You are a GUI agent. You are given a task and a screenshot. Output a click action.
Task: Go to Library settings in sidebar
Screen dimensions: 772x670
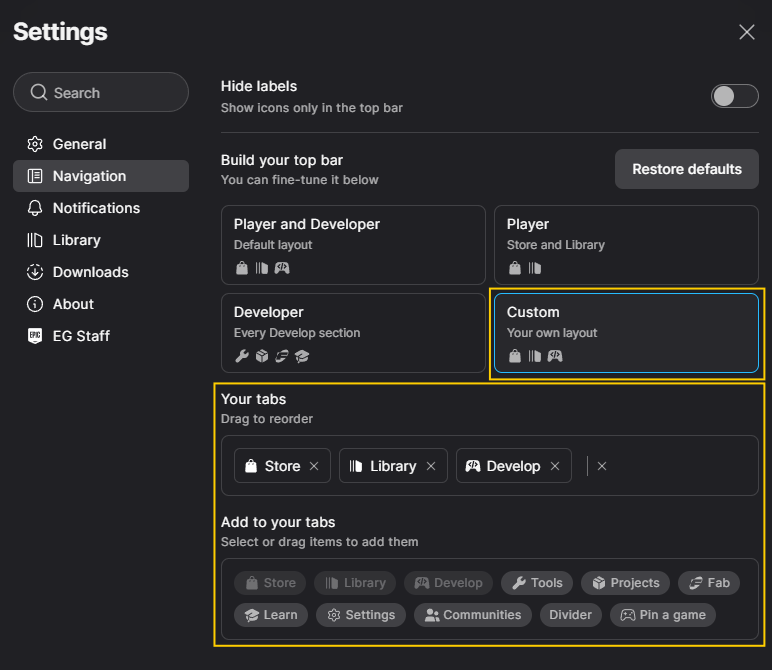coord(101,240)
